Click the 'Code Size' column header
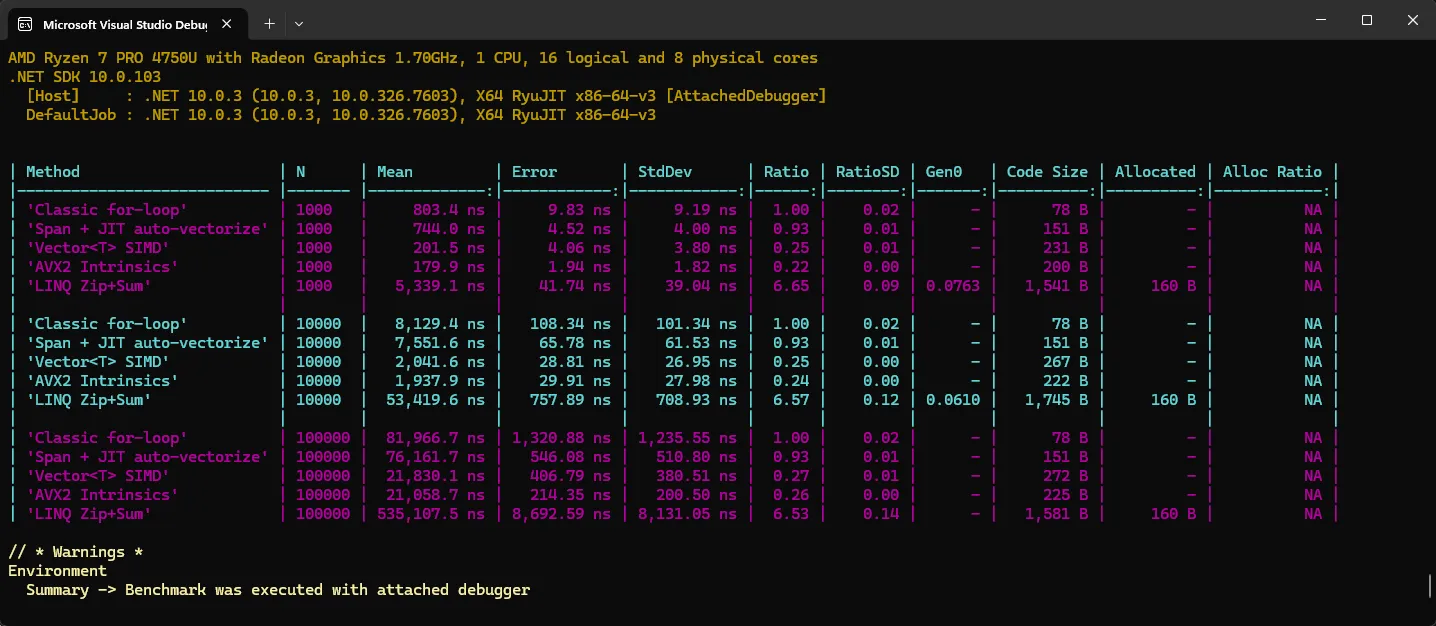This screenshot has width=1436, height=626. point(1047,172)
